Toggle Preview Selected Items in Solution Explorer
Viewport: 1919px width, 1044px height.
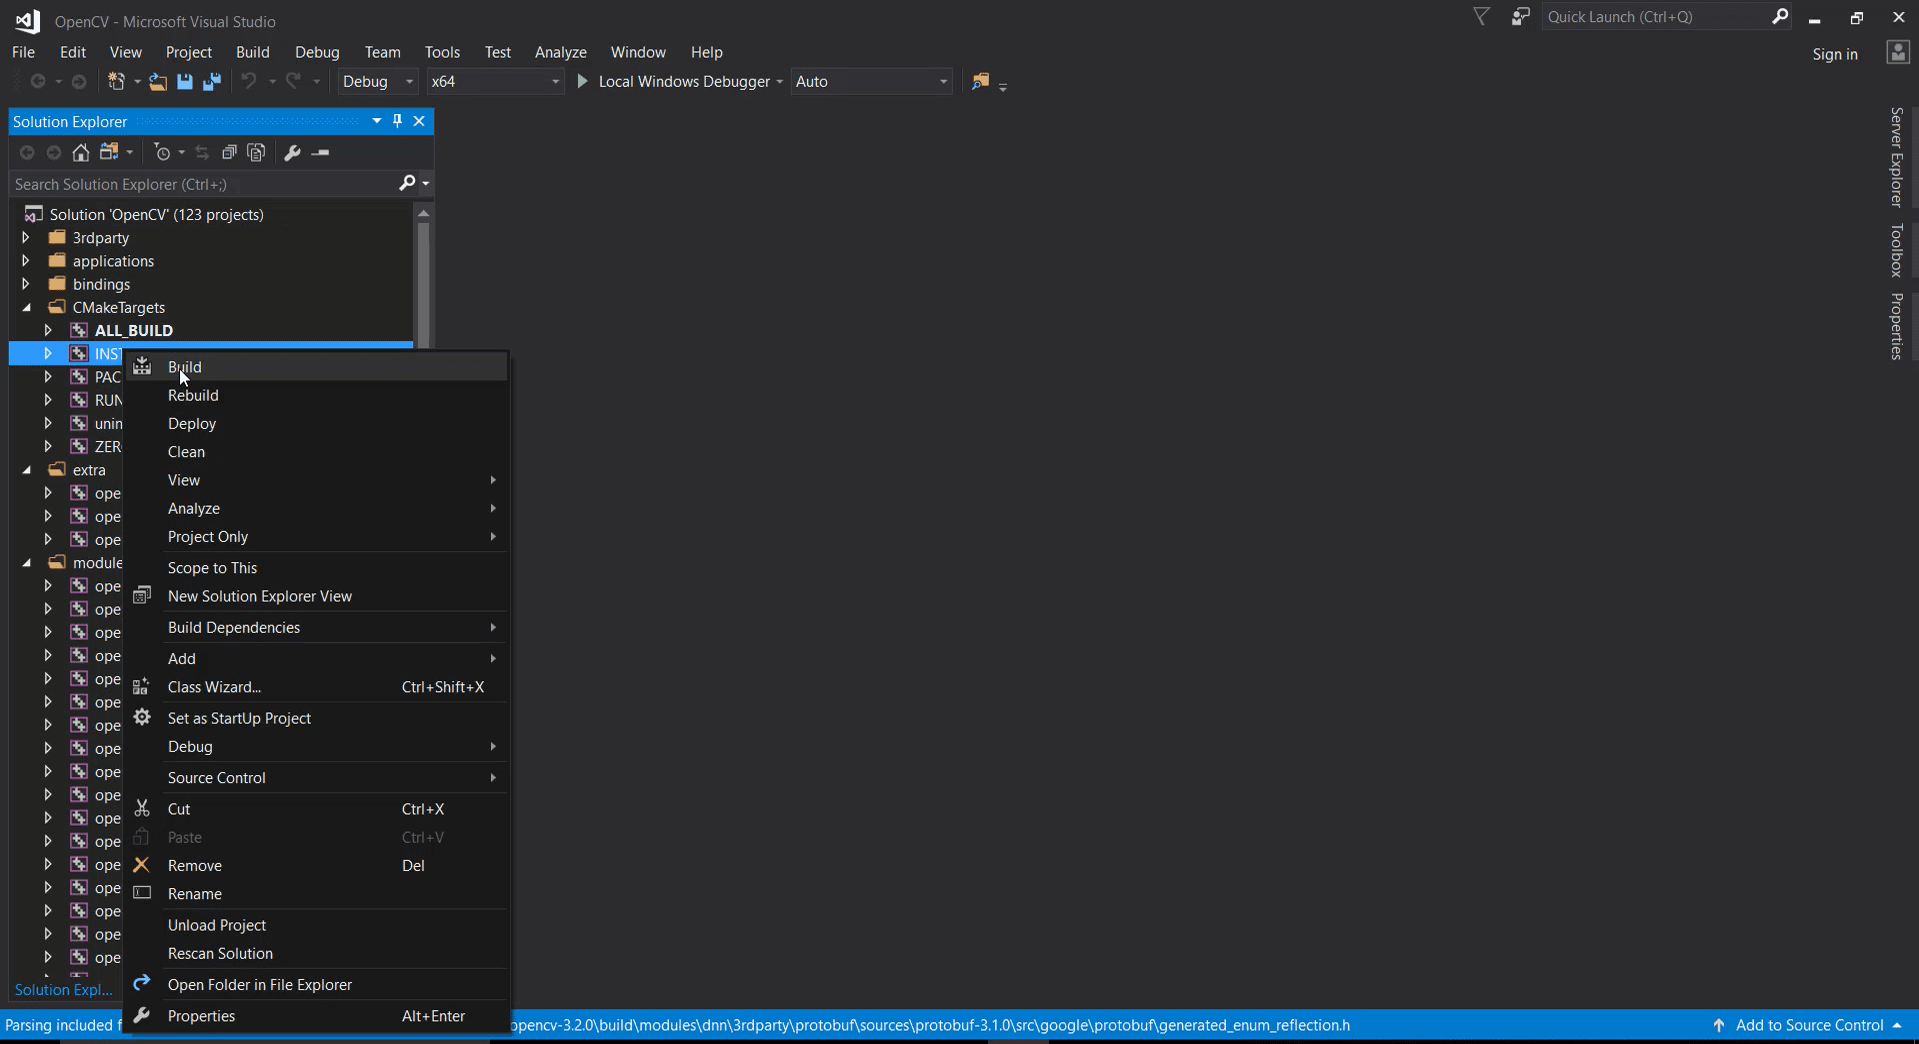coord(256,152)
